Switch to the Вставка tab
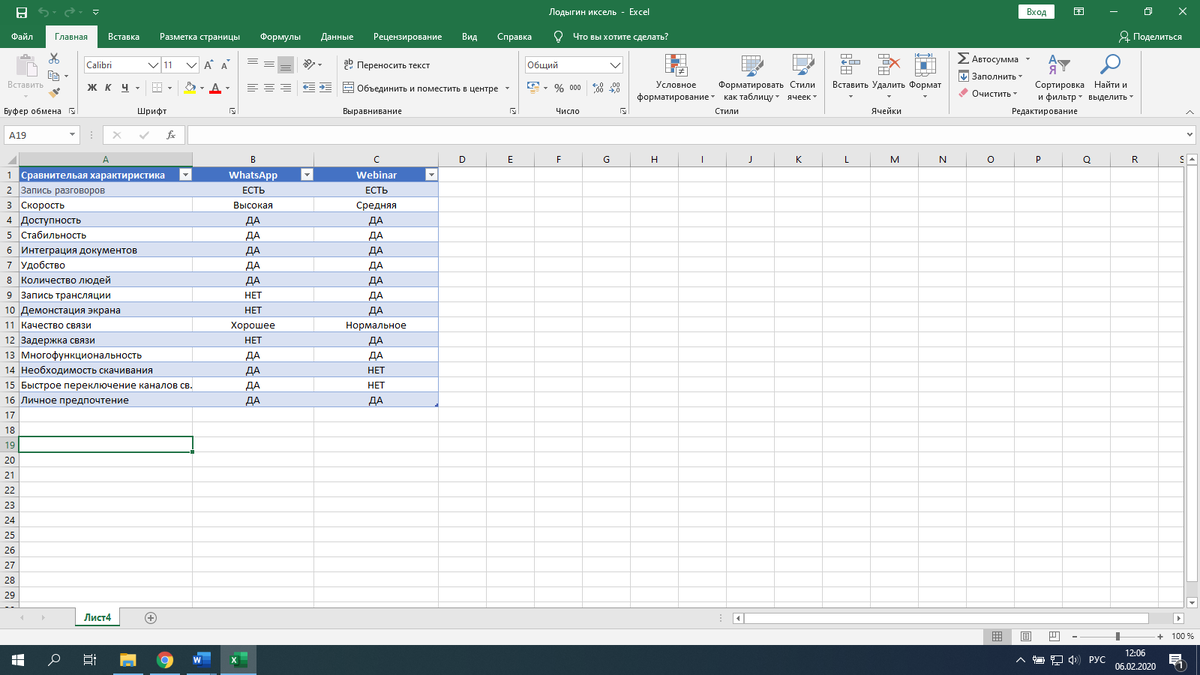This screenshot has height=675, width=1200. click(x=123, y=37)
